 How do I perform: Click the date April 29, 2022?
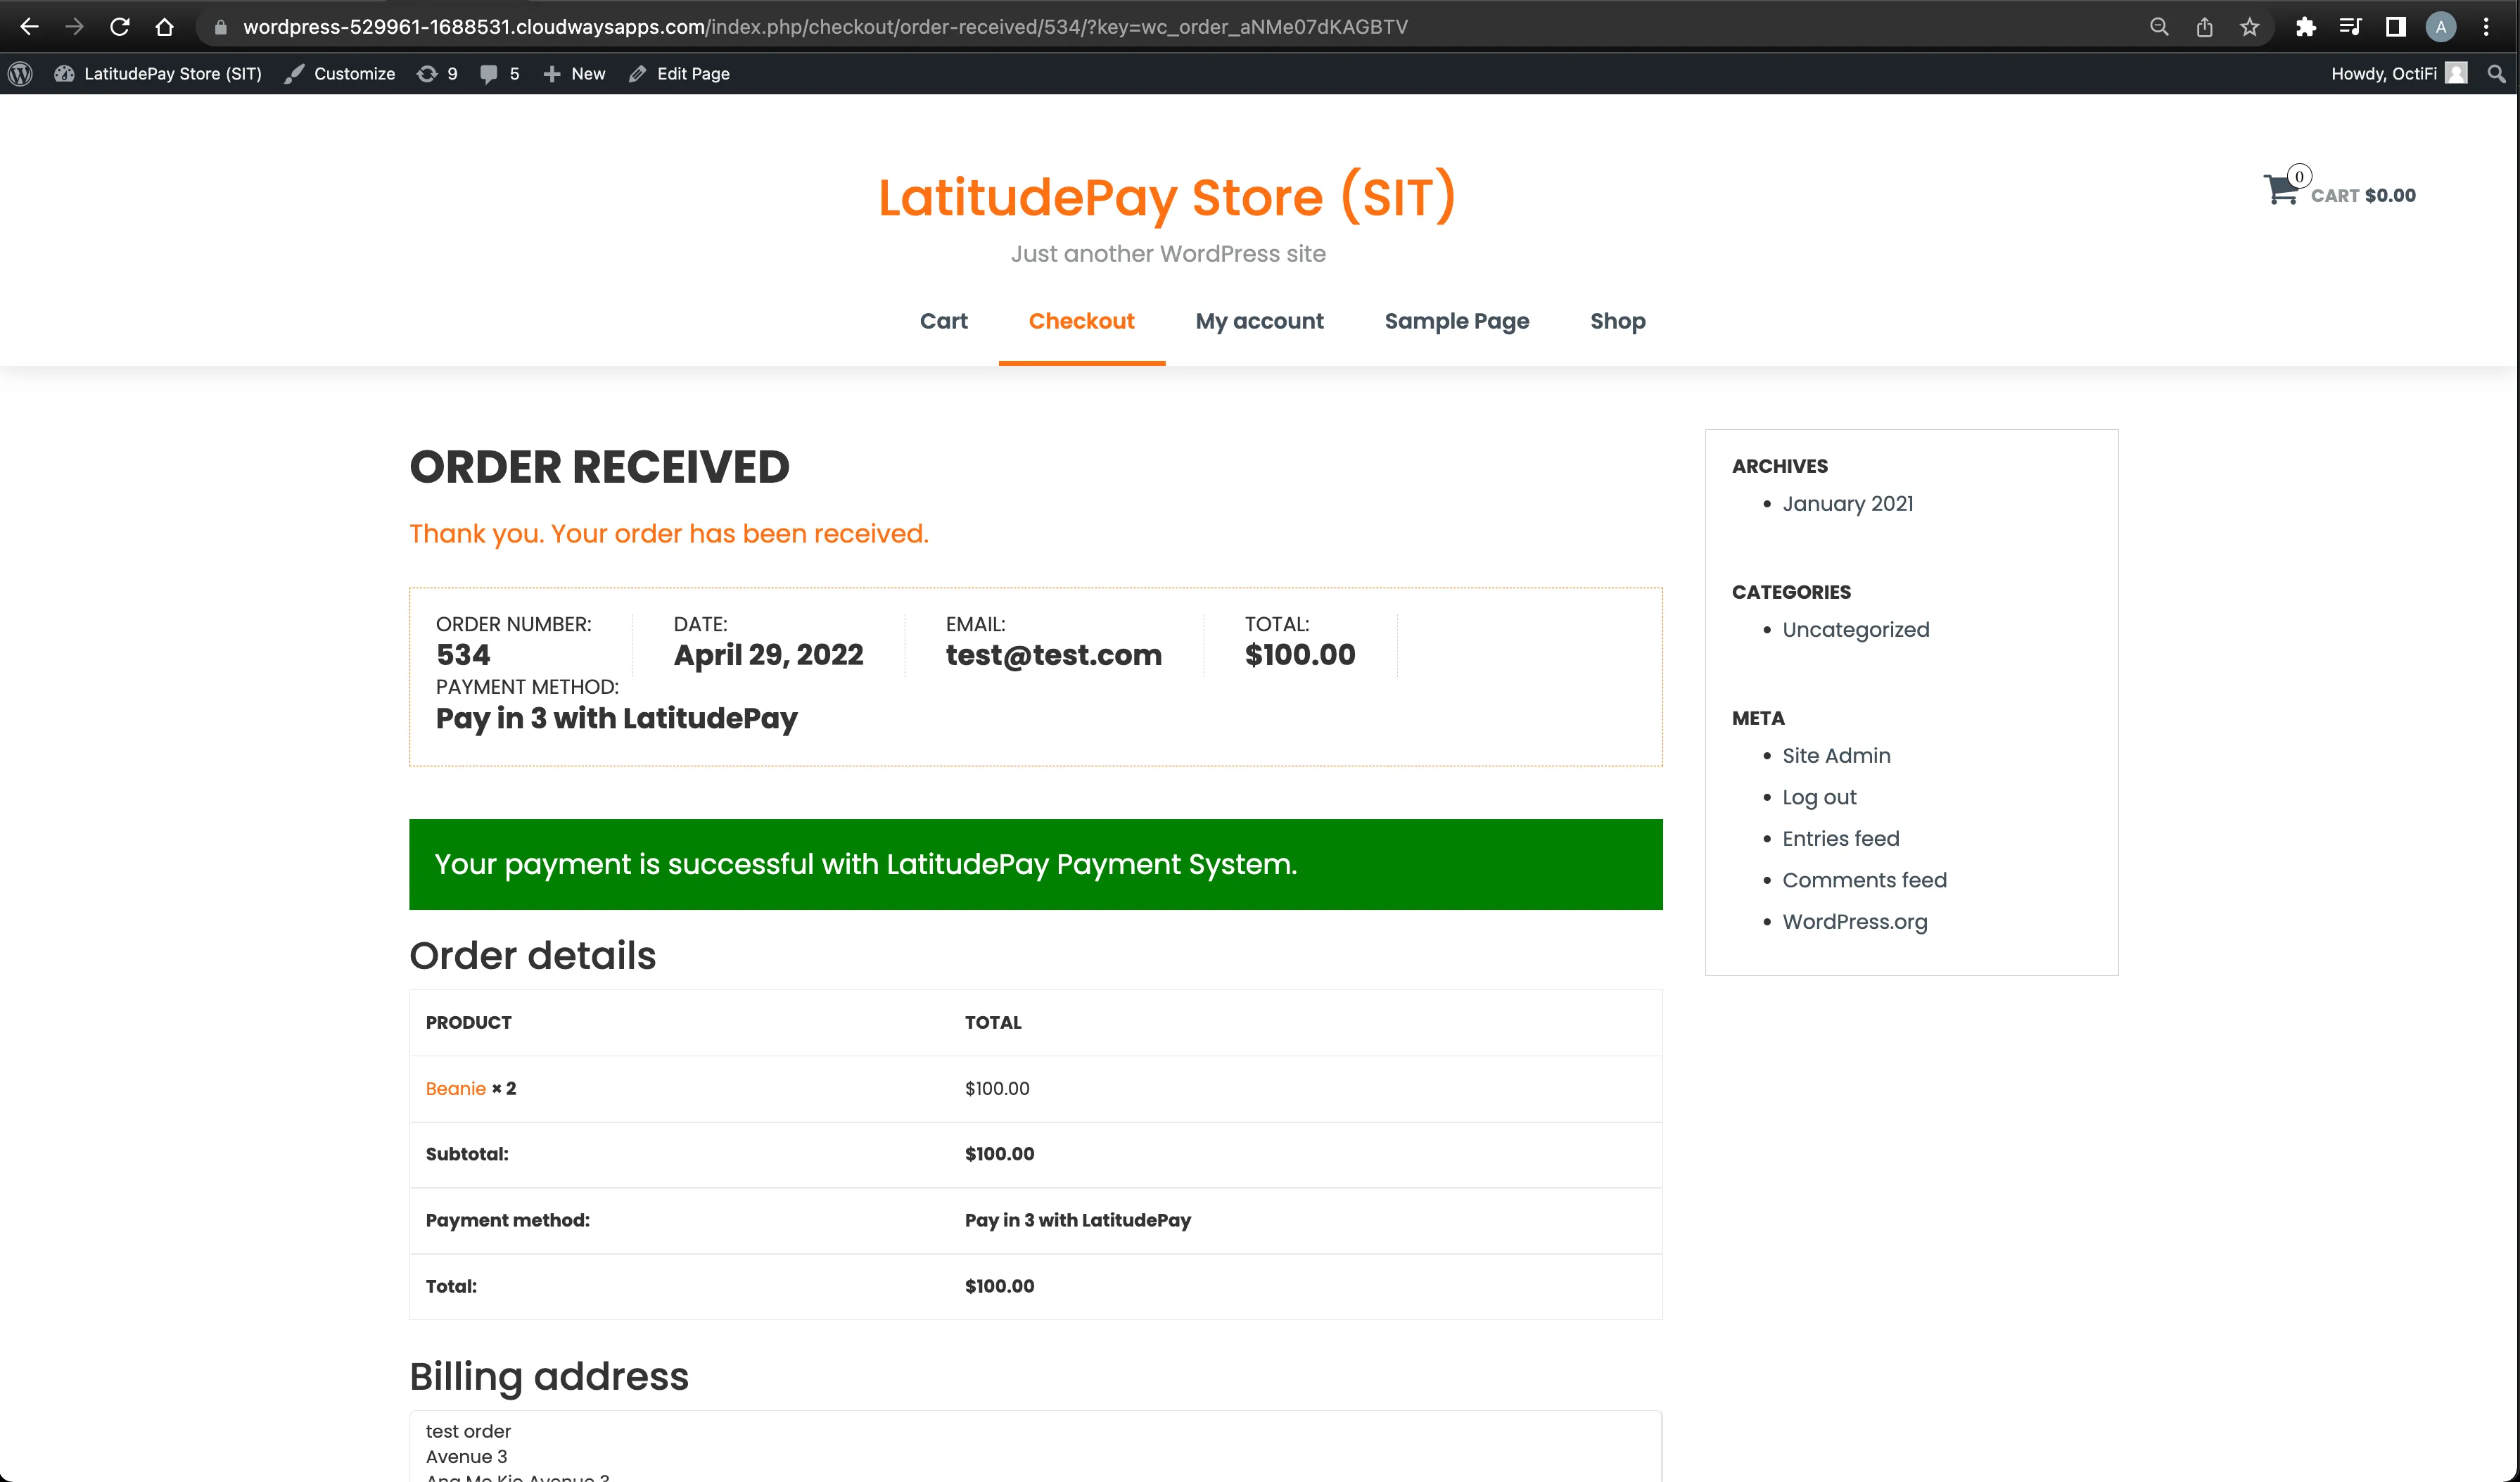[768, 655]
